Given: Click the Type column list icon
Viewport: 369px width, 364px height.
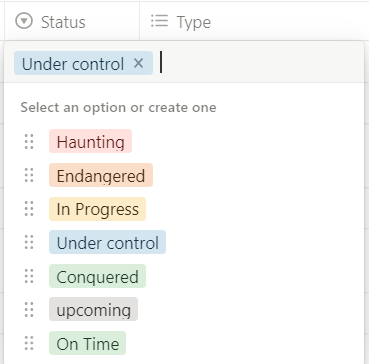Looking at the screenshot, I should pos(159,21).
